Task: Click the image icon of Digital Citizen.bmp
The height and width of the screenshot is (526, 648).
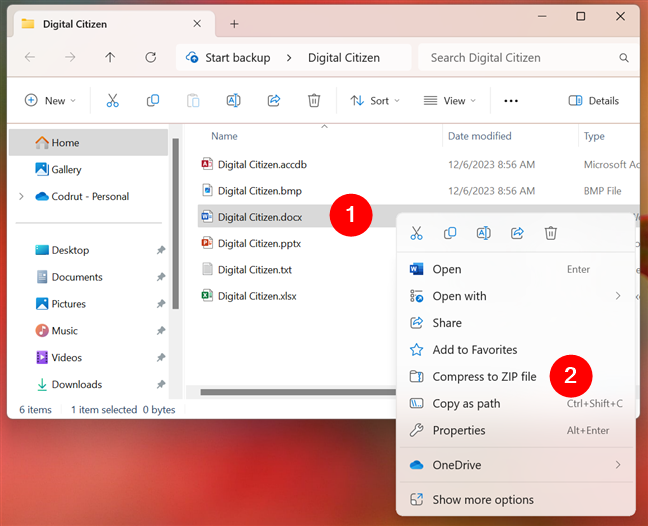Action: (207, 190)
